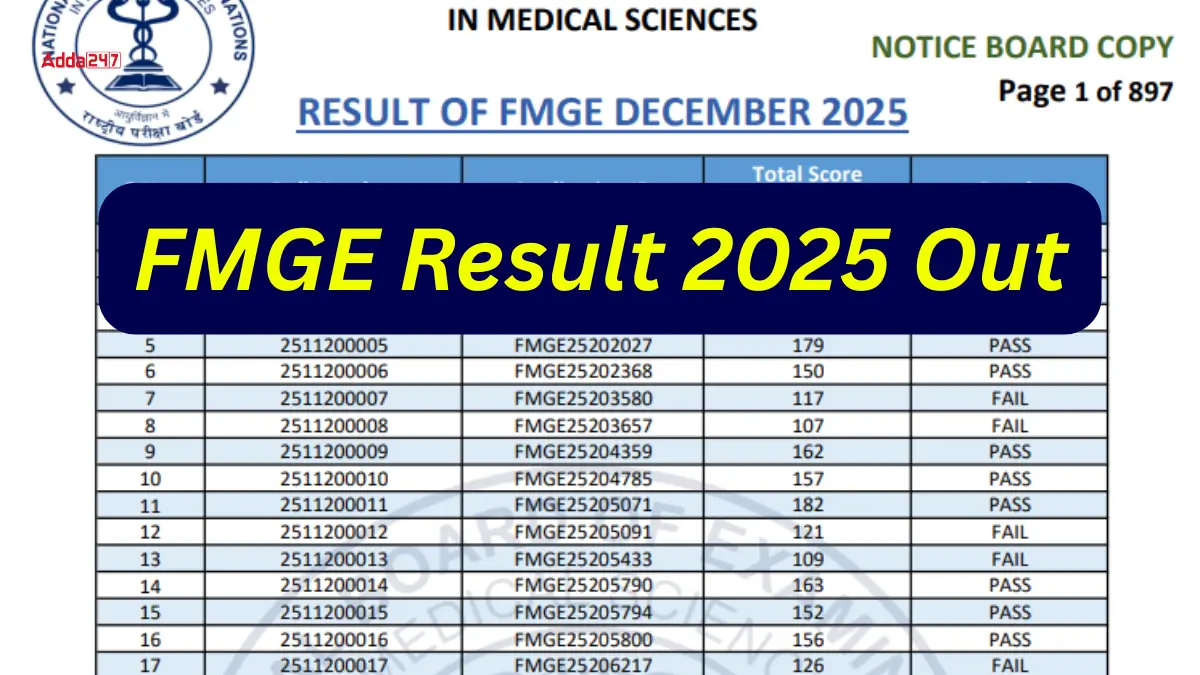1200x675 pixels.
Task: Click the "FMGE Result 2025 Out" banner
Action: (600, 259)
